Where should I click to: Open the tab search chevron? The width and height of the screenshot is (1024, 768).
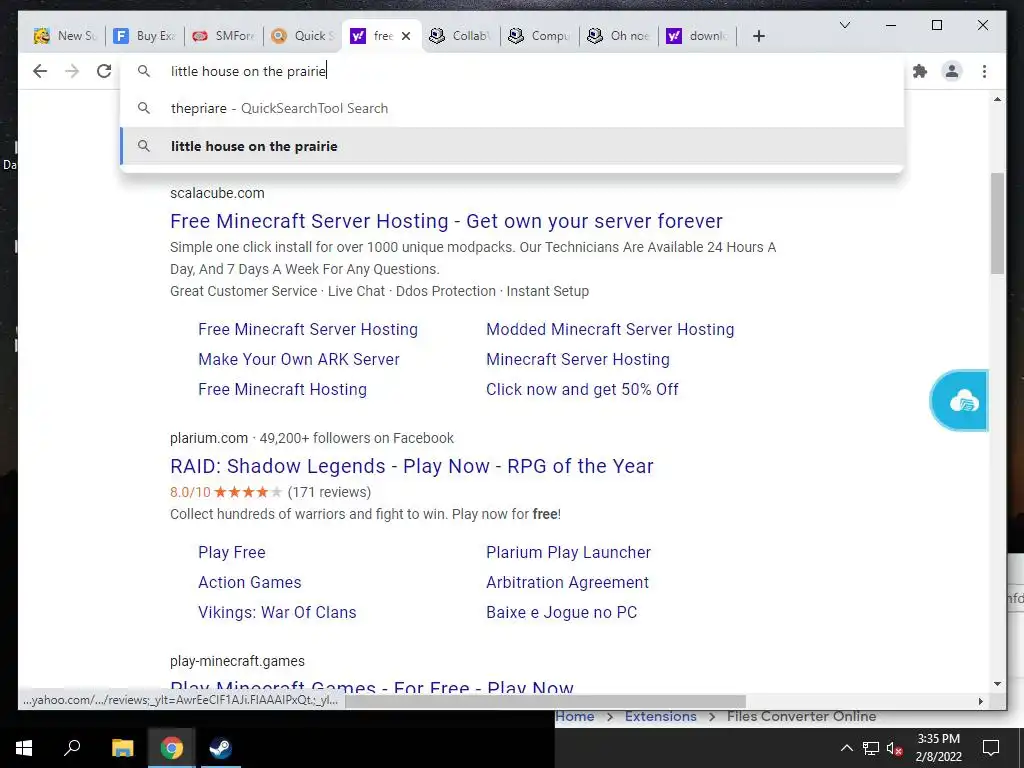point(844,25)
